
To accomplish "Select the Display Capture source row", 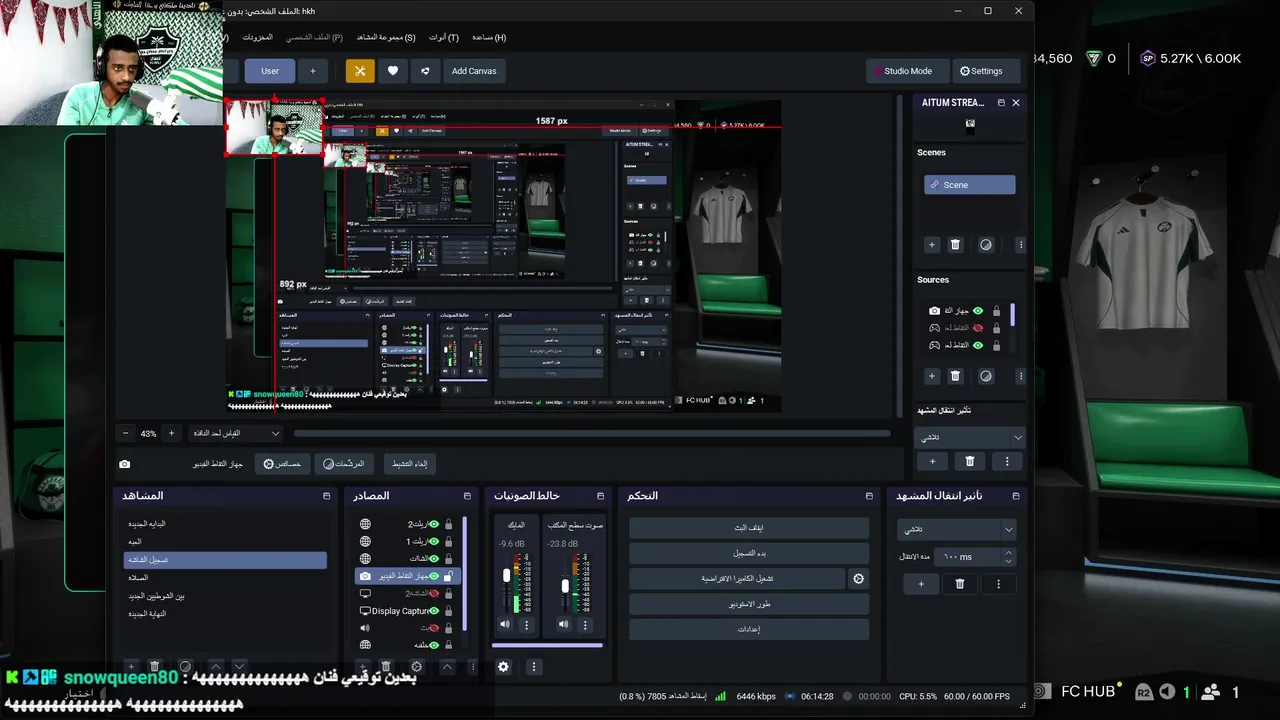I will coord(408,611).
